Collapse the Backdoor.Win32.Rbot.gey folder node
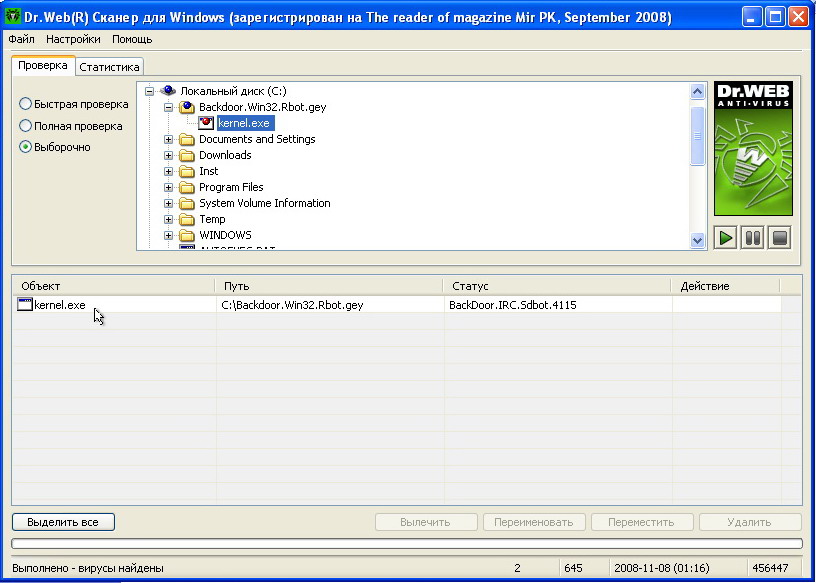816x583 pixels. pyautogui.click(x=168, y=107)
